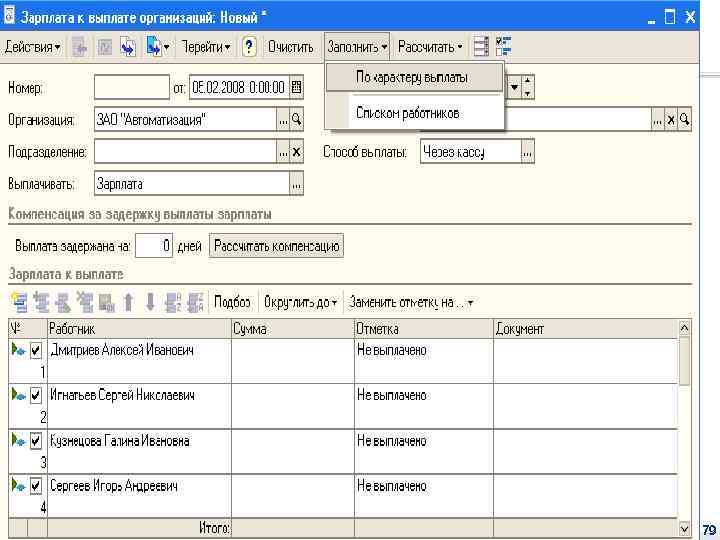Move row down with the arrow icon
The image size is (720, 540).
pos(150,302)
